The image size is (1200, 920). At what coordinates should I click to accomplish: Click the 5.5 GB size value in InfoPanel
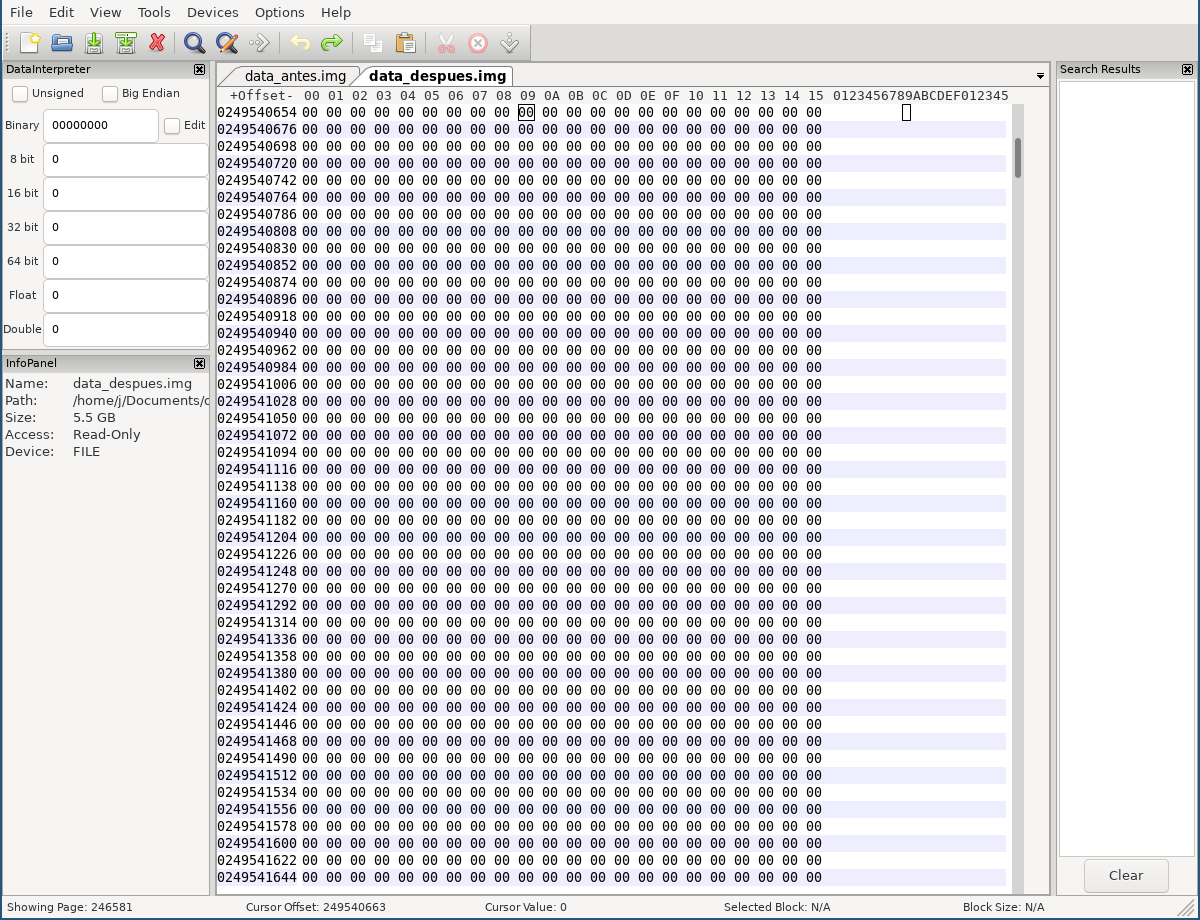94,417
